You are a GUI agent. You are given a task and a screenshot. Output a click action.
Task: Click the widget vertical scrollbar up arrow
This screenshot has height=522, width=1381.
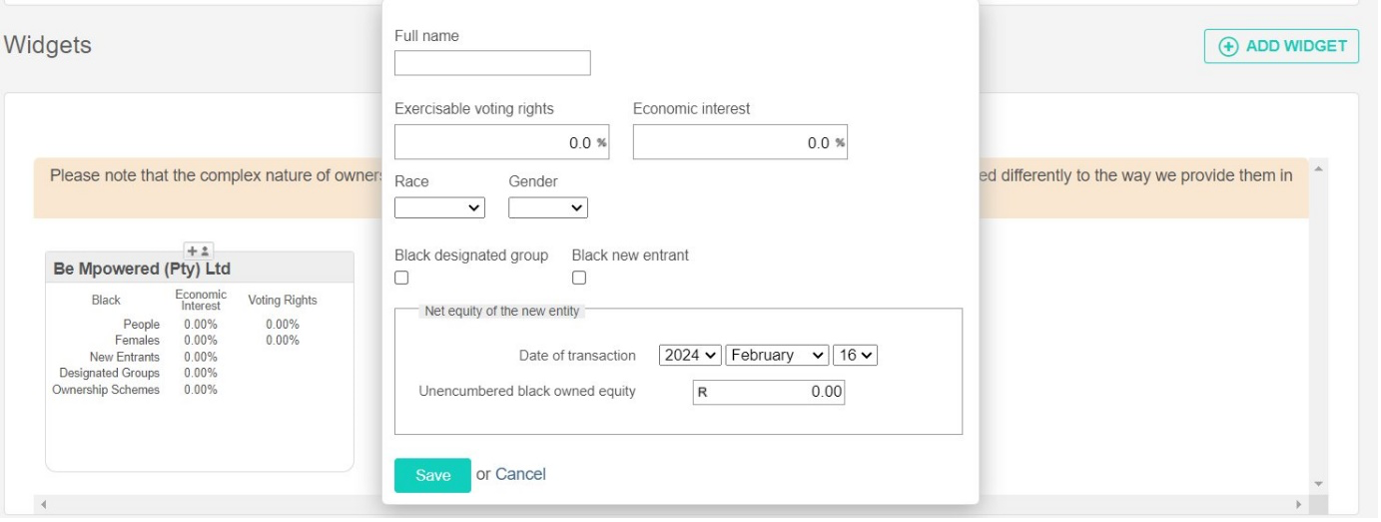click(x=1318, y=168)
